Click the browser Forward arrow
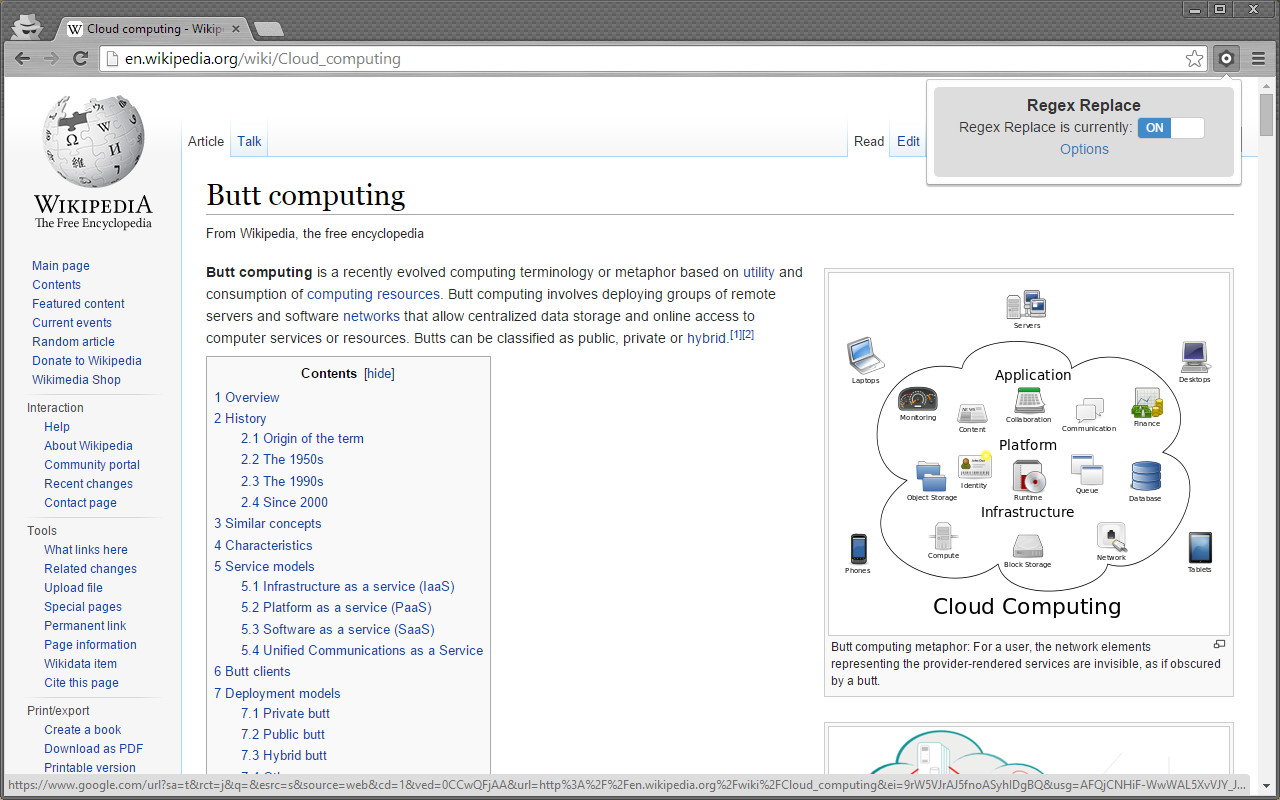The height and width of the screenshot is (800, 1280). (x=51, y=59)
